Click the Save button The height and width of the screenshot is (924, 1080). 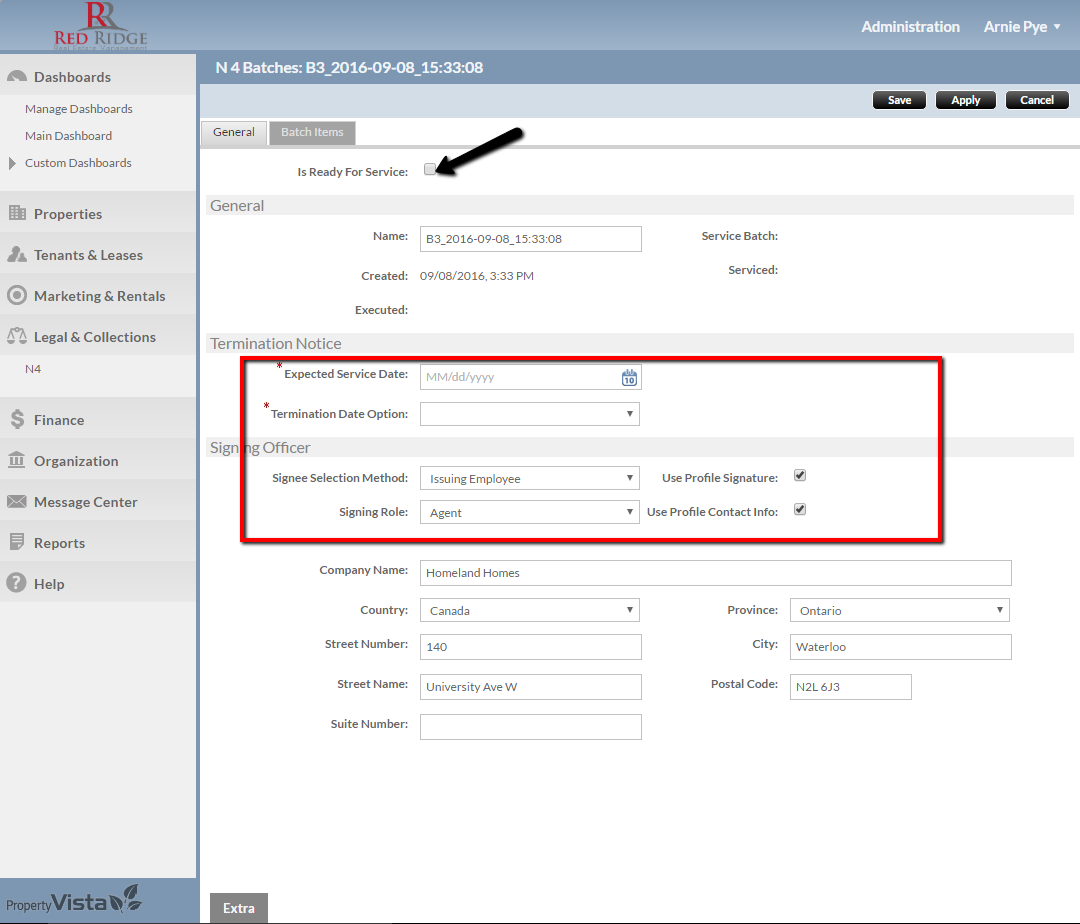point(899,100)
